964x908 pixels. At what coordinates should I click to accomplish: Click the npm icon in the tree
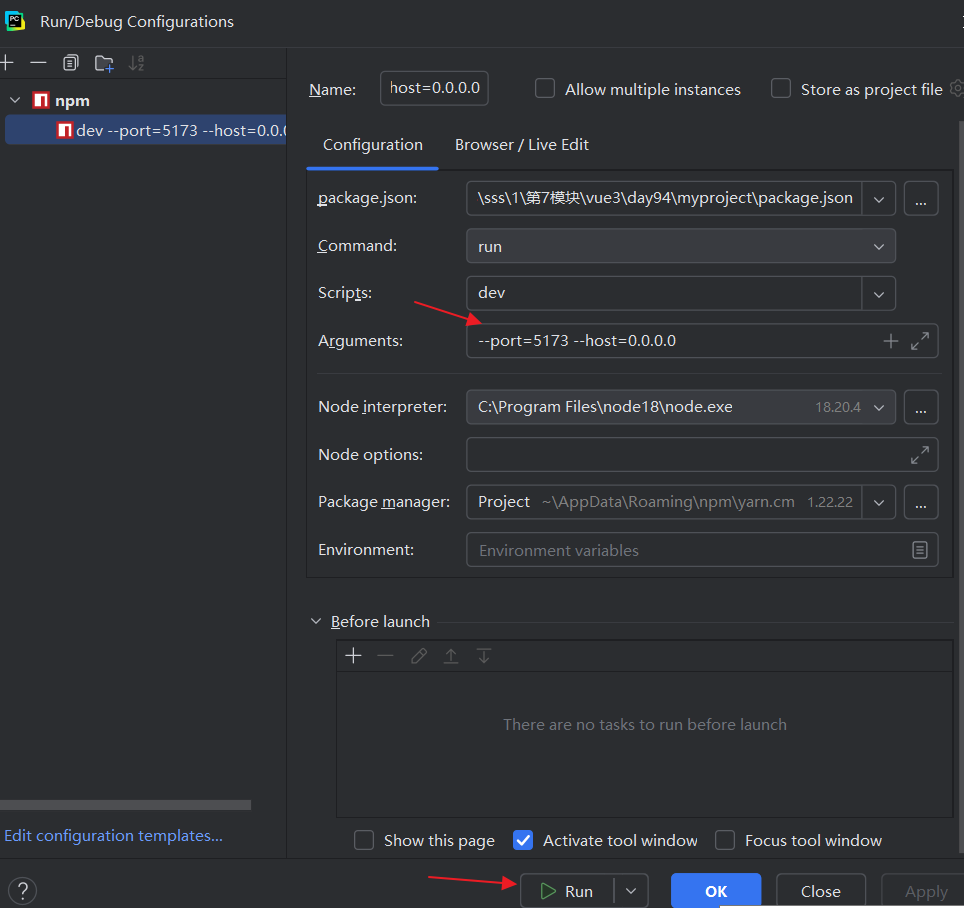41,100
